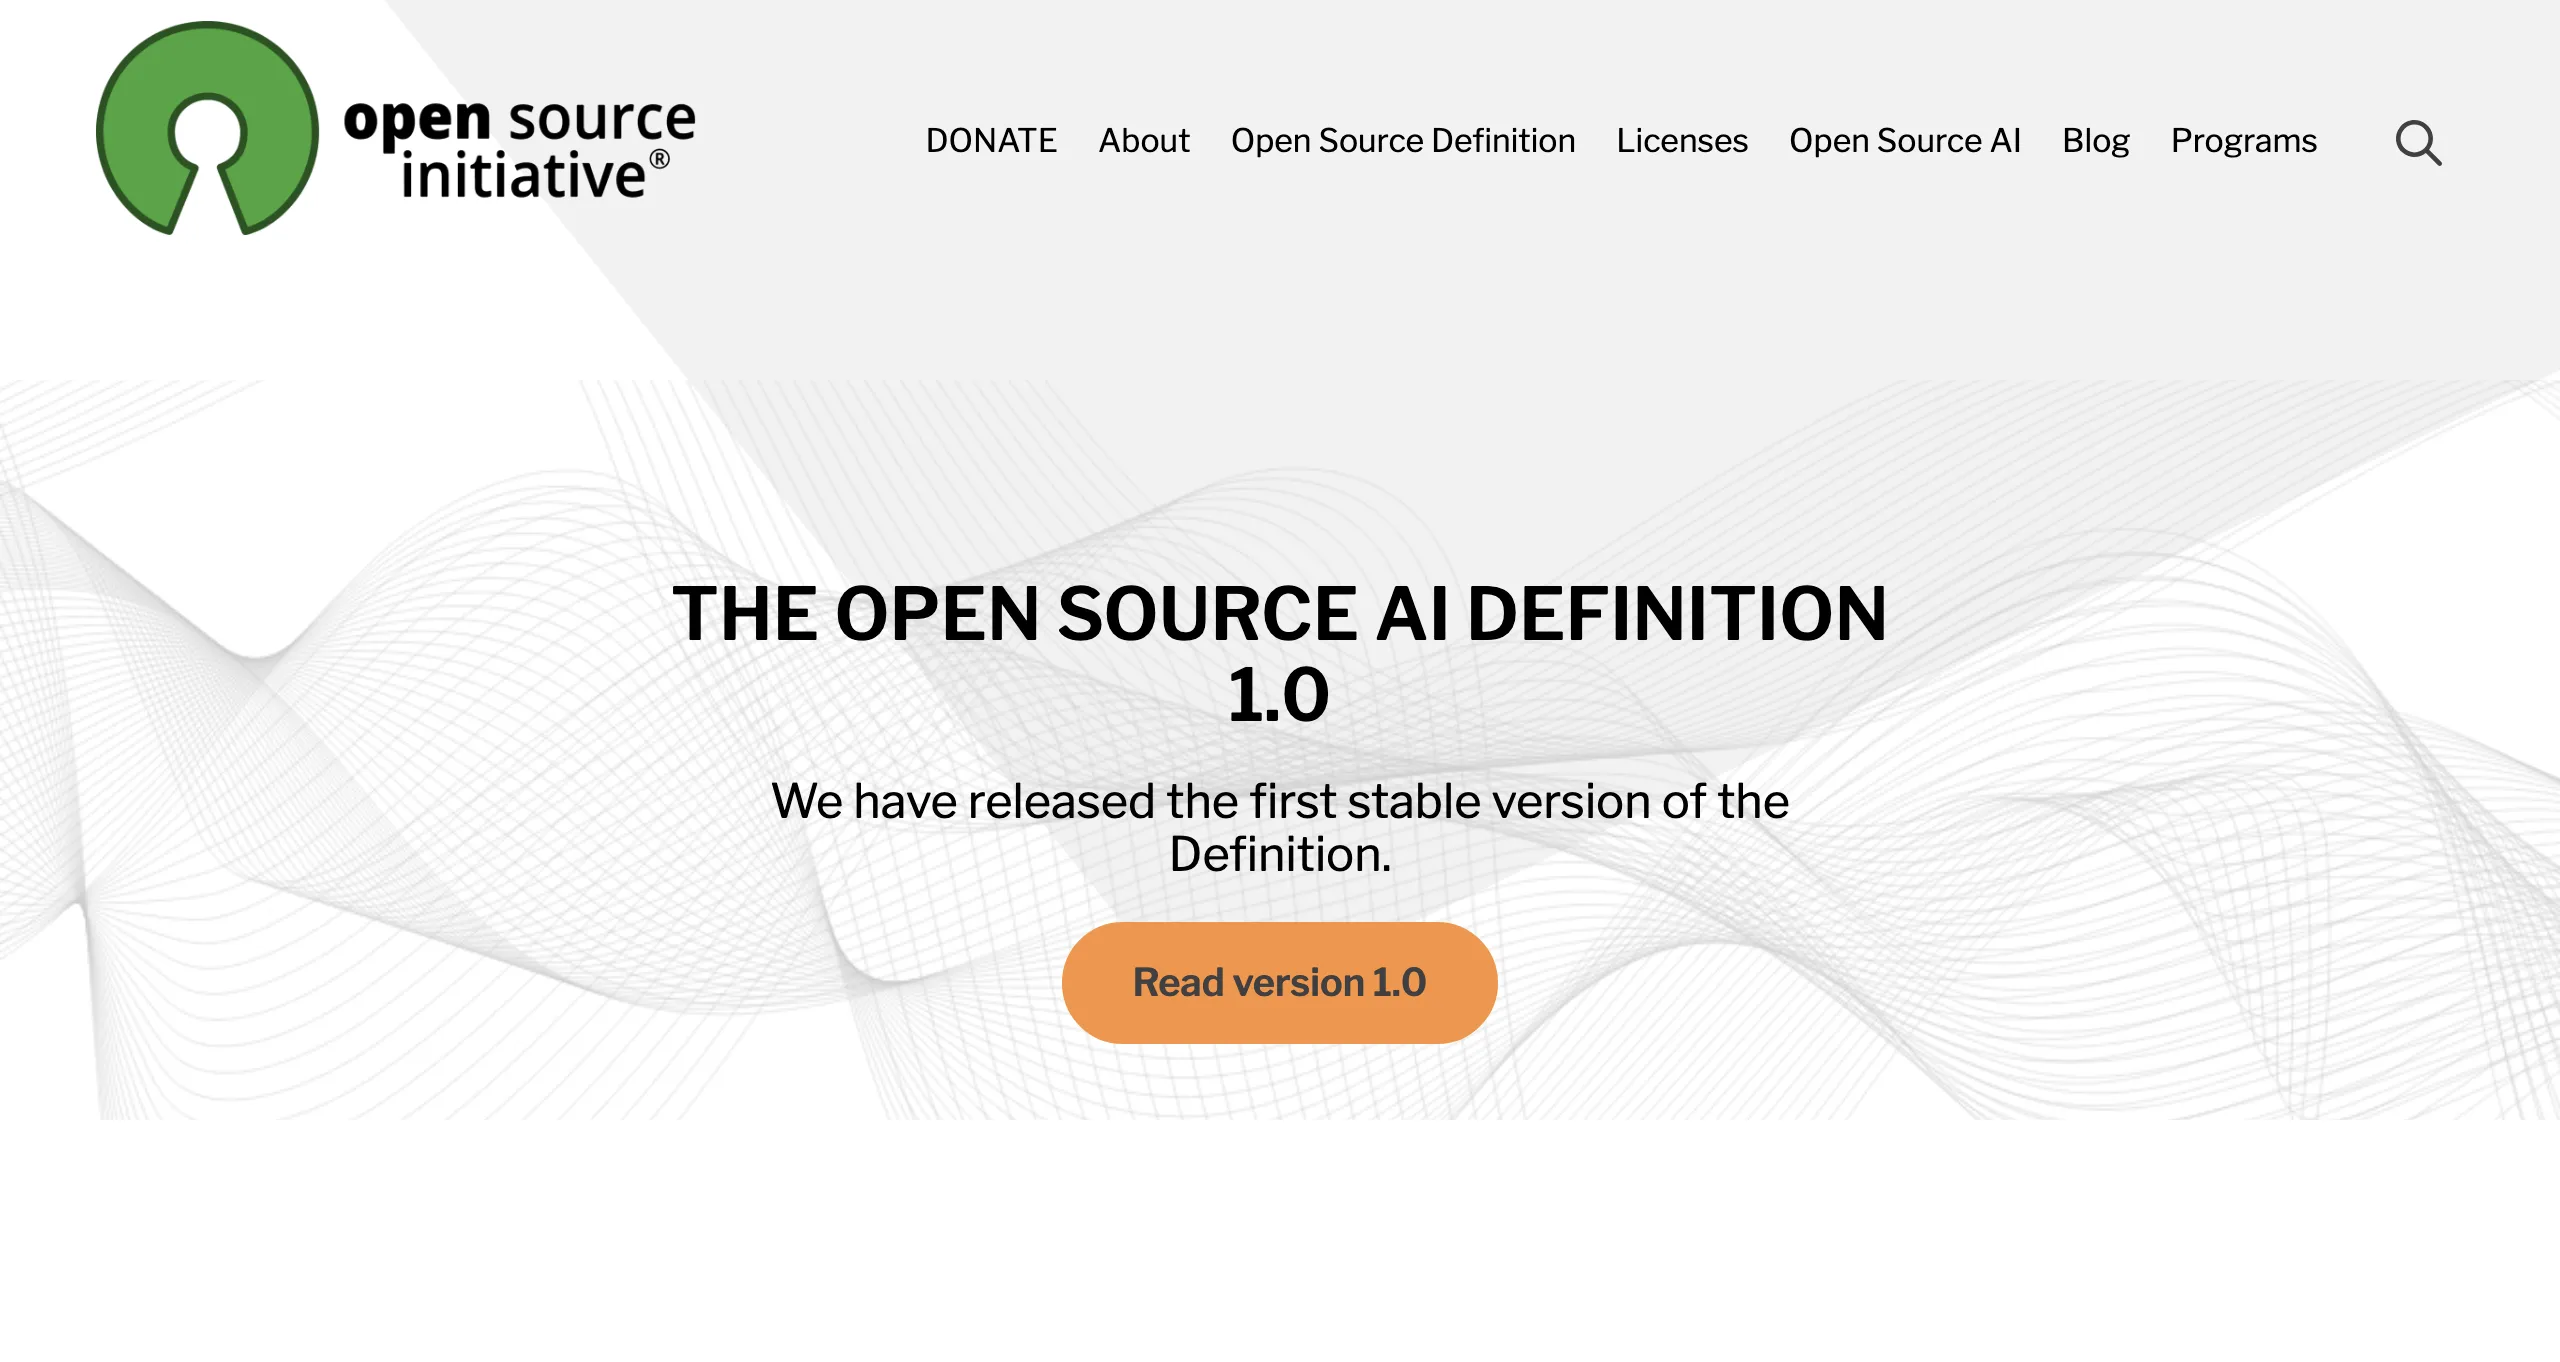Click the Read version 1.0 button

pos(1279,982)
